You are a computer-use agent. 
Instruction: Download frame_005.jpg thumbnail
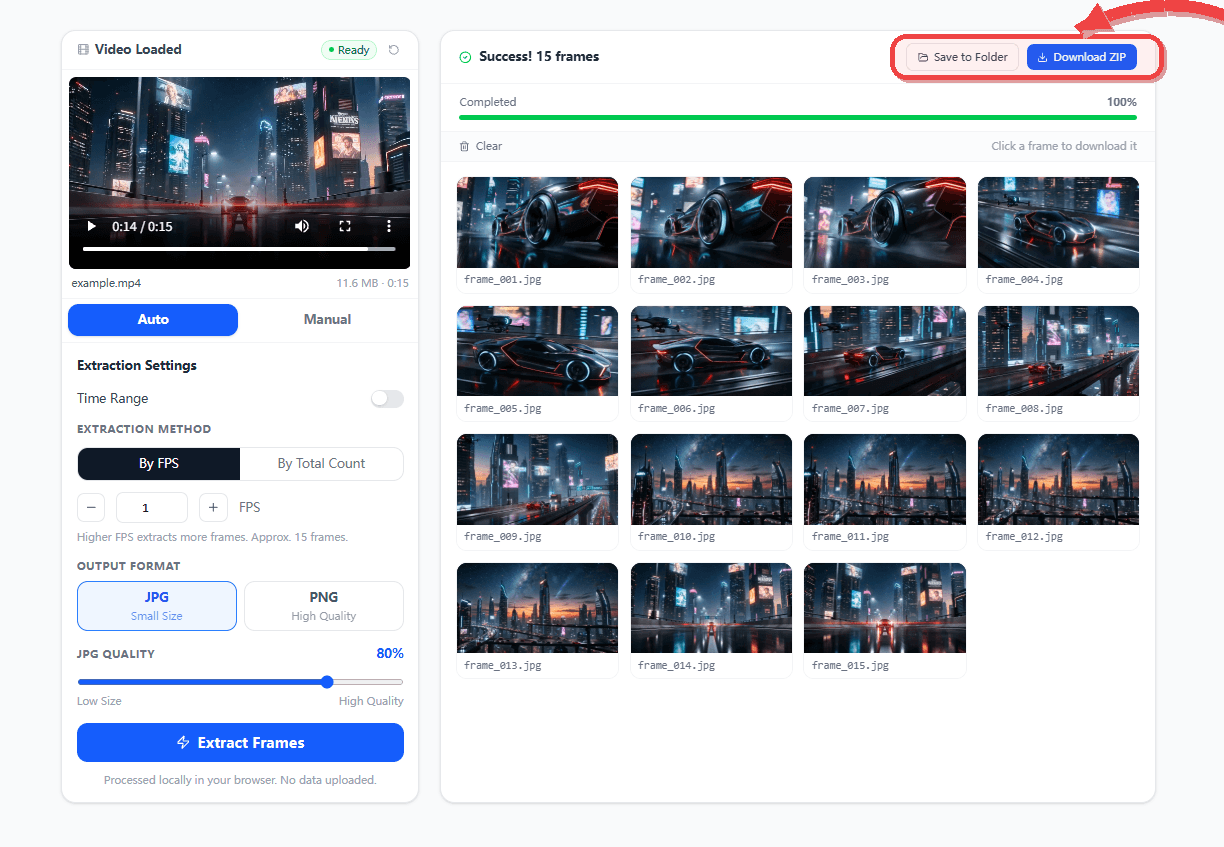(537, 351)
